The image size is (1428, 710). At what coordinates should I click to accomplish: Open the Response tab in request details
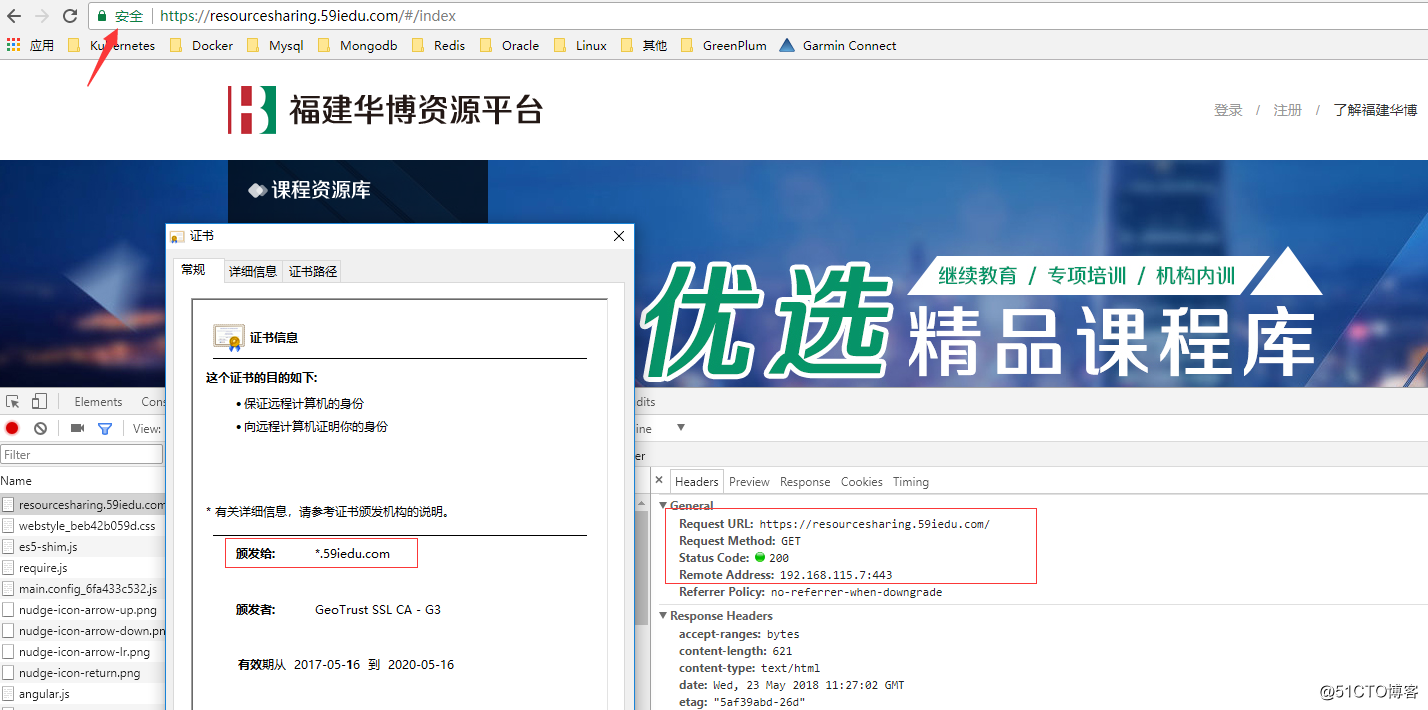pos(805,482)
